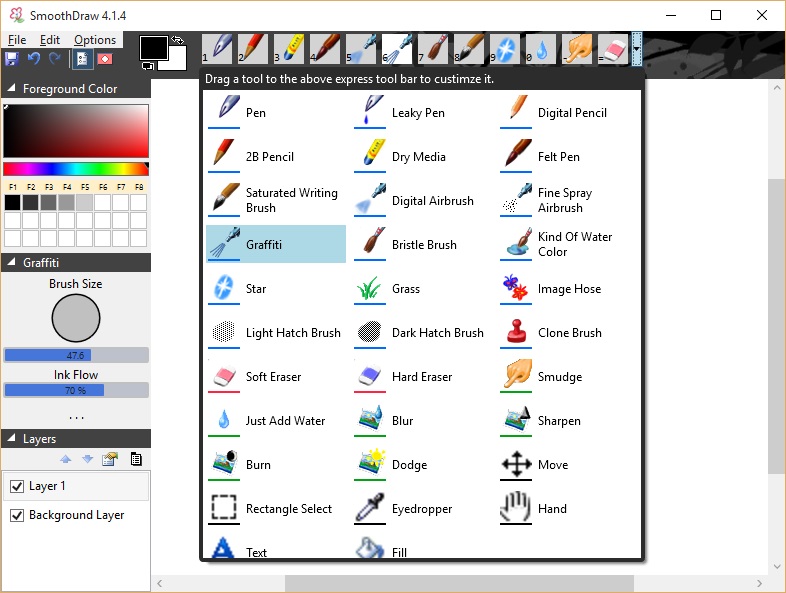The image size is (786, 593).
Task: Click the Save toolbar icon
Action: [12, 59]
